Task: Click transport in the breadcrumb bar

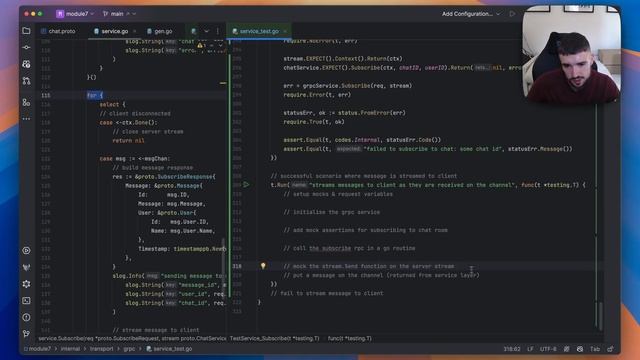Action: (x=102, y=349)
